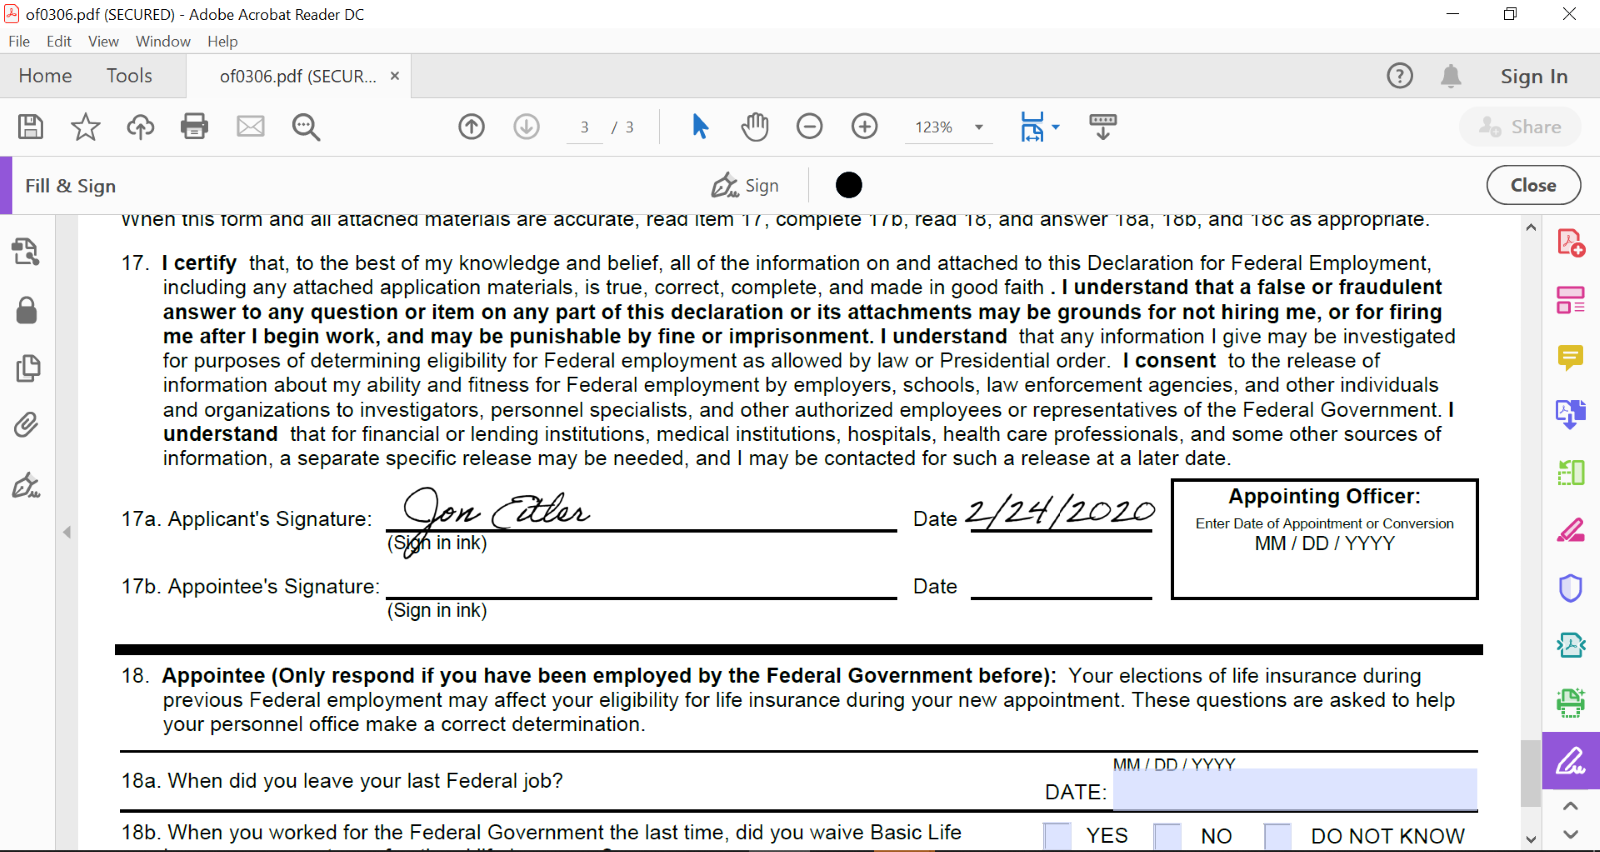Open Compress PDF green tool icon
The image size is (1600, 852).
point(1570,472)
